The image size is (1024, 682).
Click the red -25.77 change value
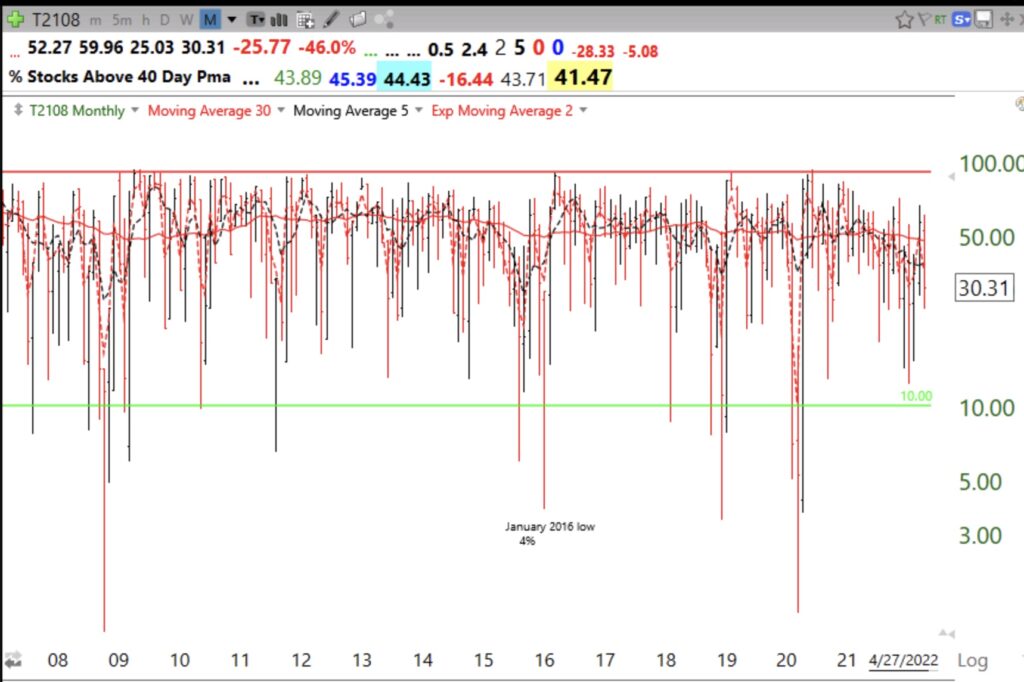pos(261,48)
